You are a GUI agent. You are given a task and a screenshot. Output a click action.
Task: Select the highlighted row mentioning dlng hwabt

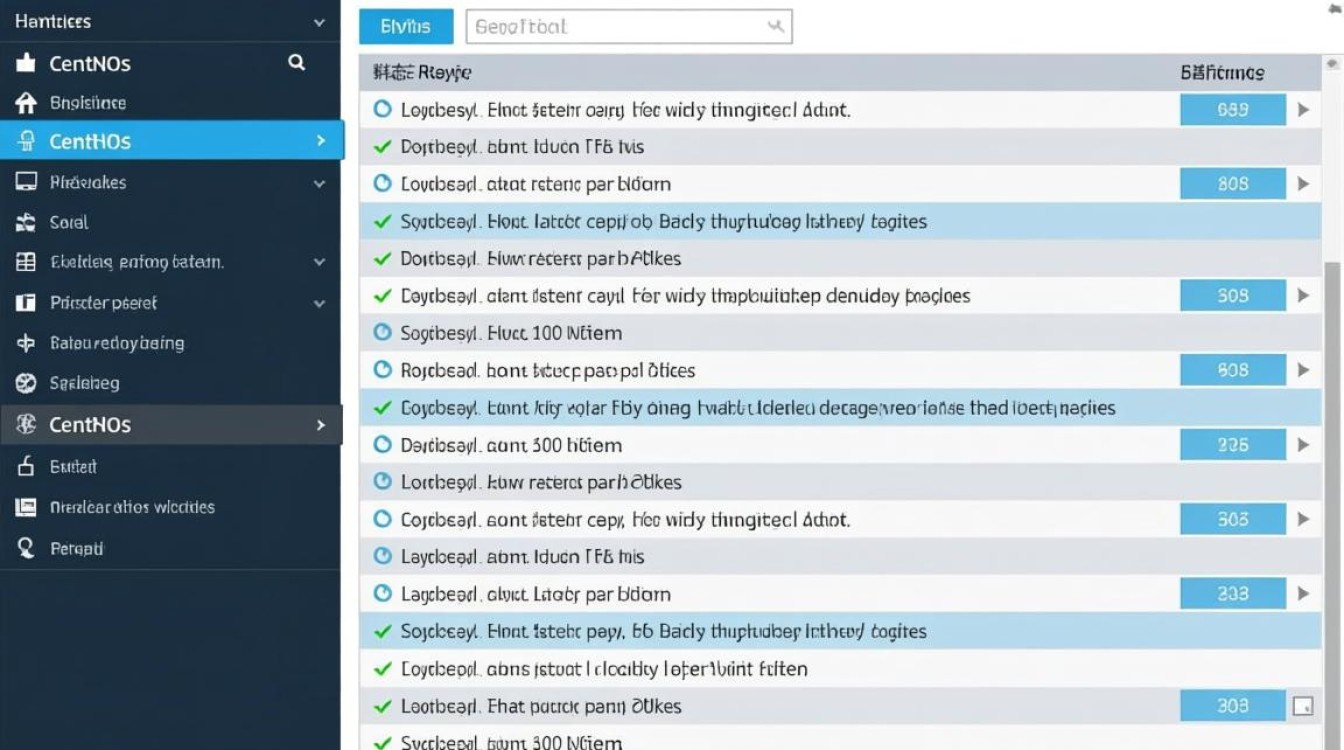click(x=840, y=408)
